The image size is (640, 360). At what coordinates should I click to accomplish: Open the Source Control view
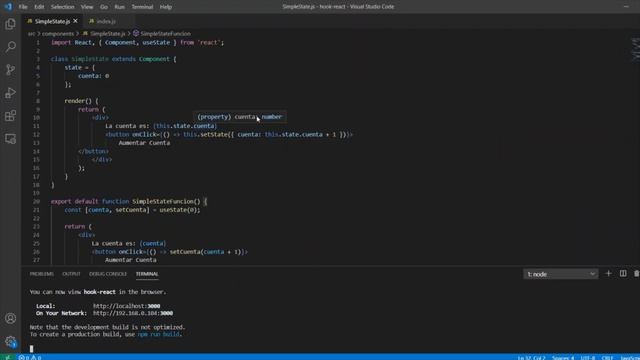pyautogui.click(x=11, y=69)
